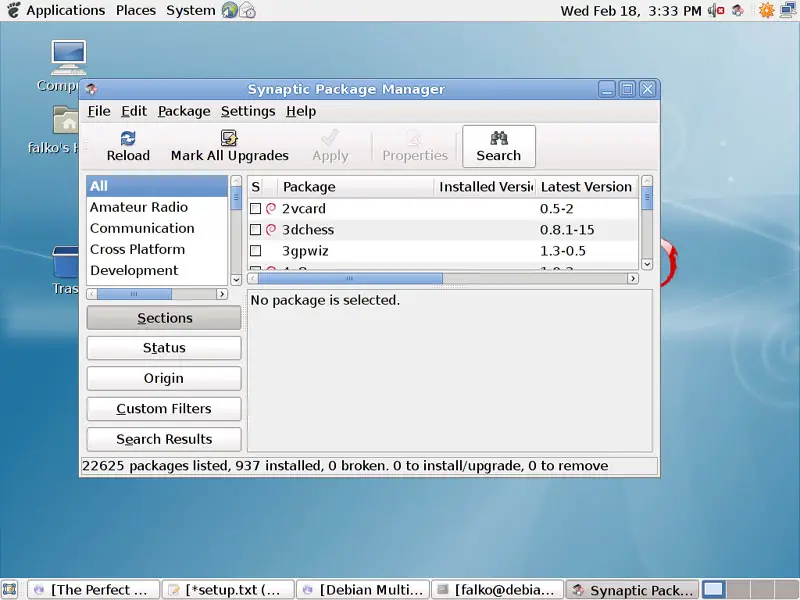Viewport: 800px width, 600px height.
Task: Select the Cross Platform section
Action: [x=157, y=249]
